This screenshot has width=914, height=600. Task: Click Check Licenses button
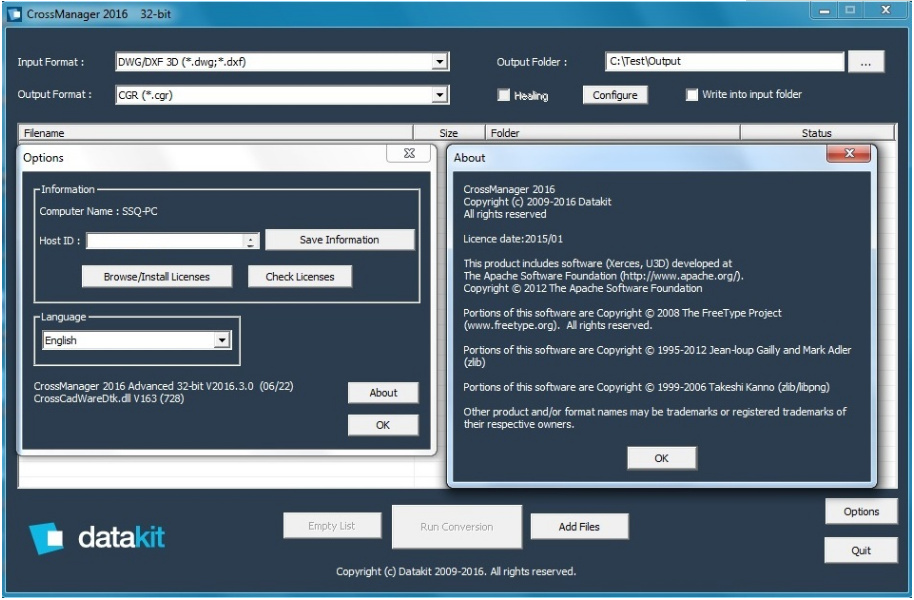coord(300,276)
